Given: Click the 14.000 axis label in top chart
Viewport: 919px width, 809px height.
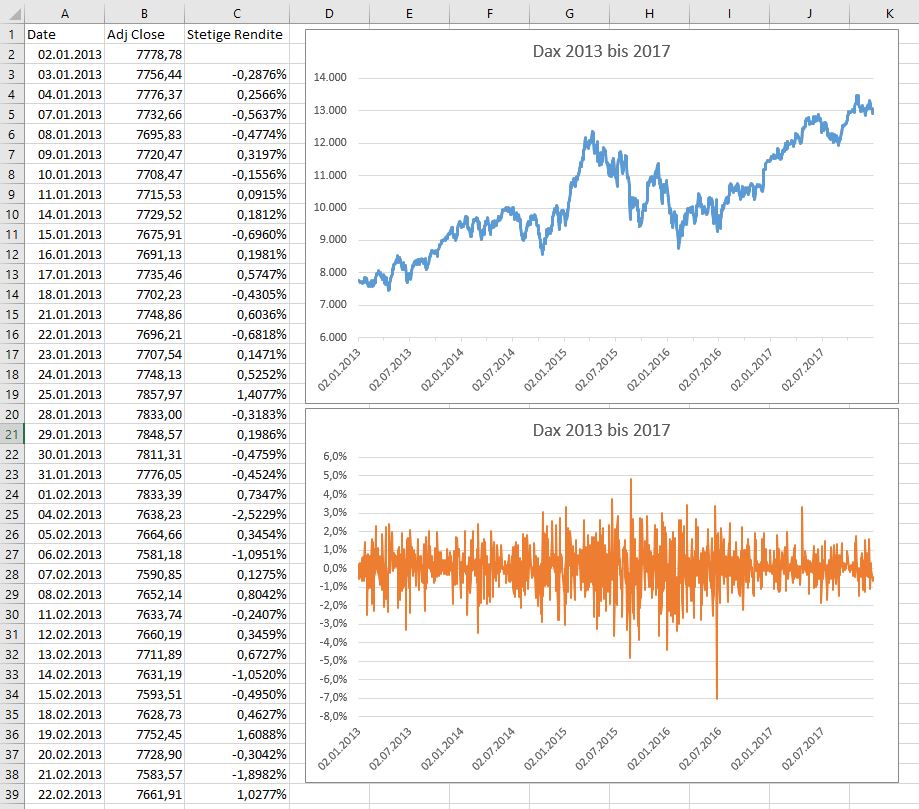Looking at the screenshot, I should coord(330,77).
